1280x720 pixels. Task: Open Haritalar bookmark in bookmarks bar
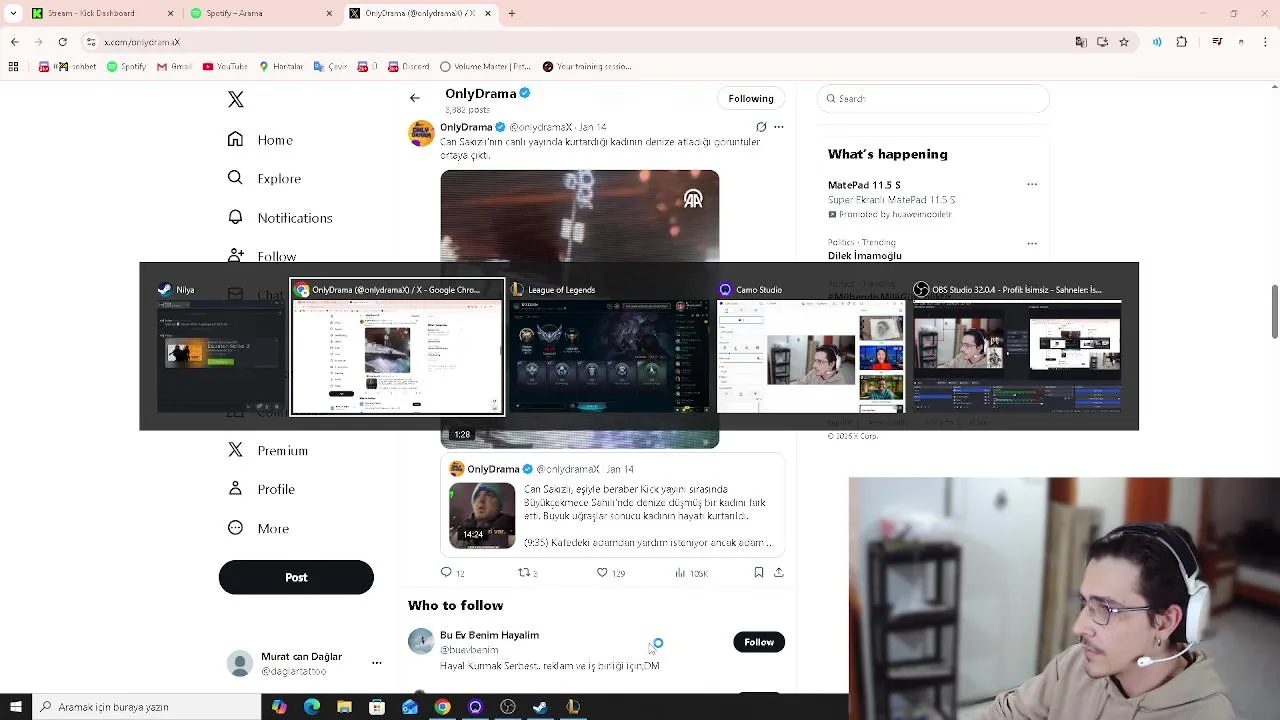point(281,67)
